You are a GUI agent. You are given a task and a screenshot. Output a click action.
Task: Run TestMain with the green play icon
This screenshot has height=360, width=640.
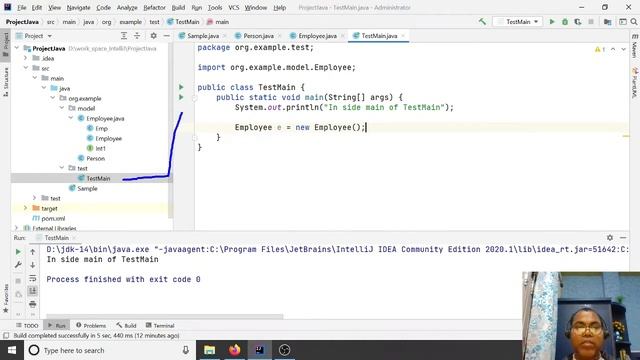(552, 22)
